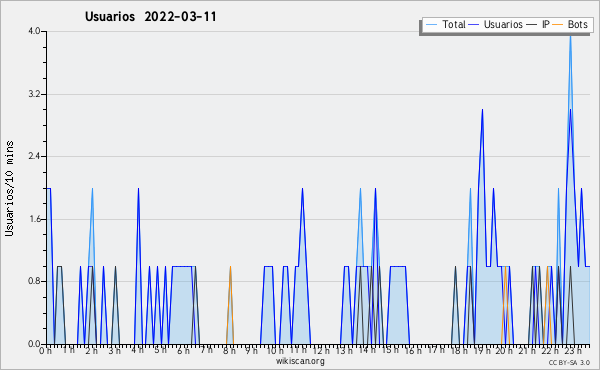
Task: Click the 19 h axis label
Action: point(482,351)
